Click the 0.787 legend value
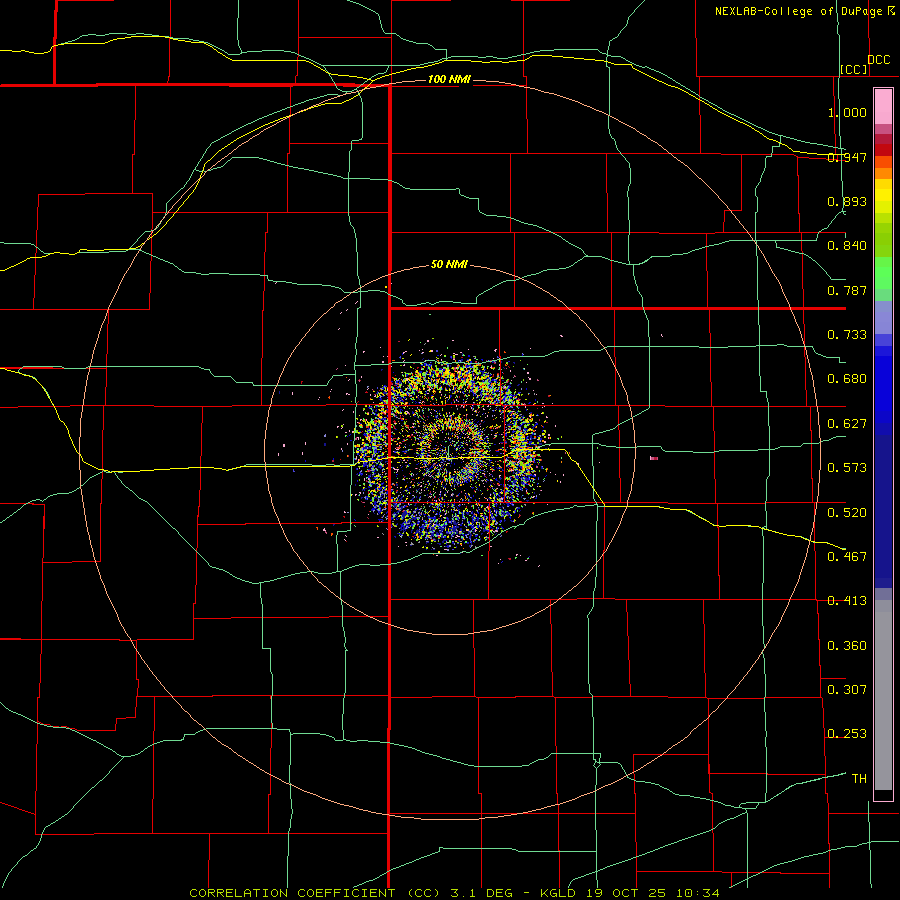This screenshot has width=900, height=900. (847, 290)
